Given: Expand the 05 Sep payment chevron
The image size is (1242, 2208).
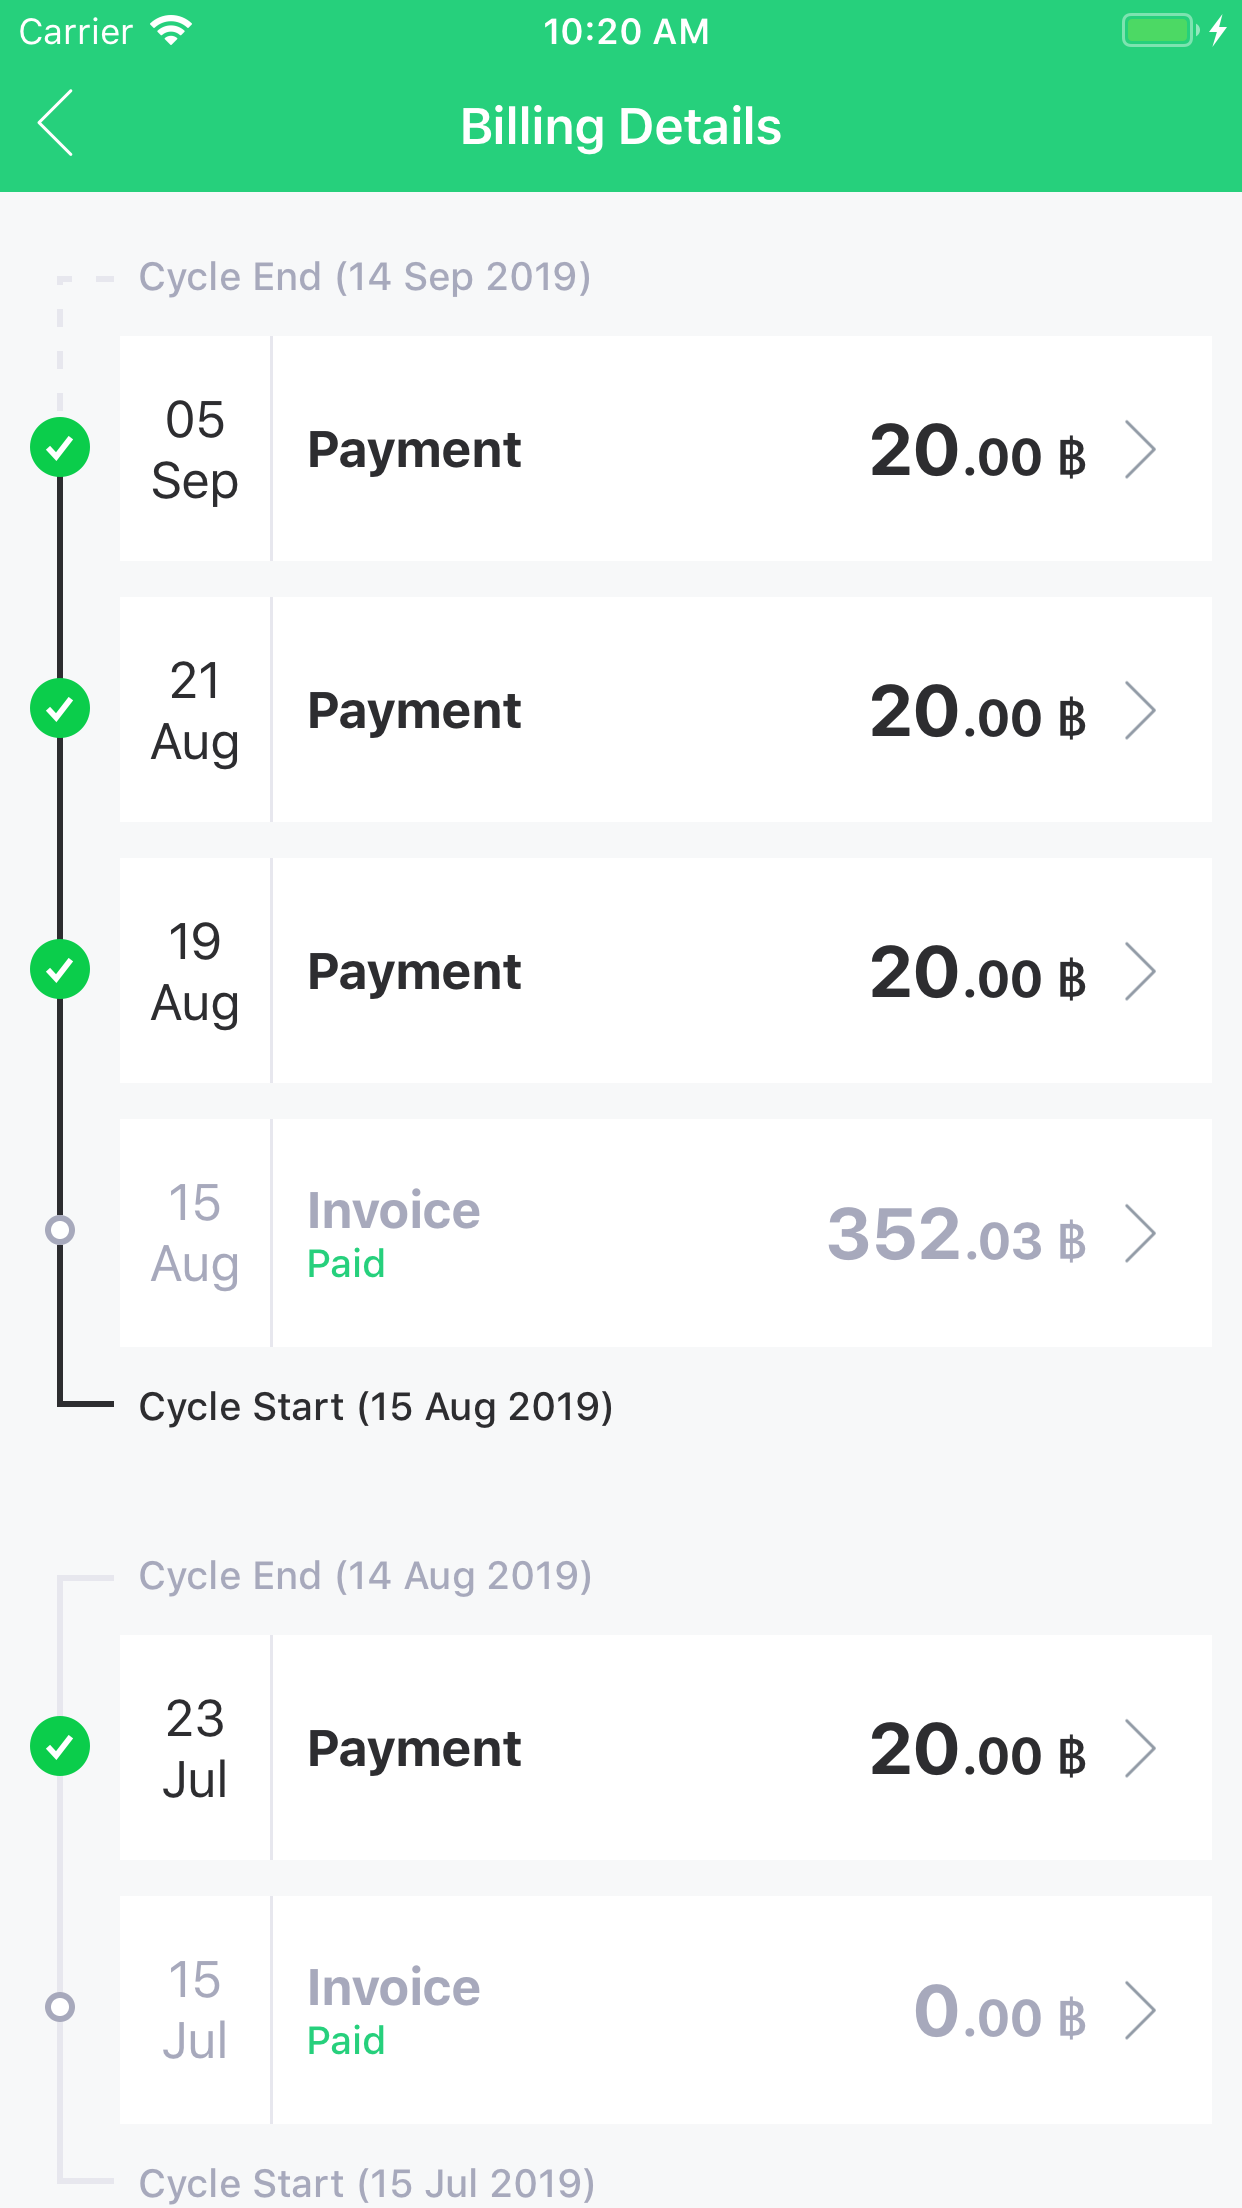Looking at the screenshot, I should (x=1140, y=450).
